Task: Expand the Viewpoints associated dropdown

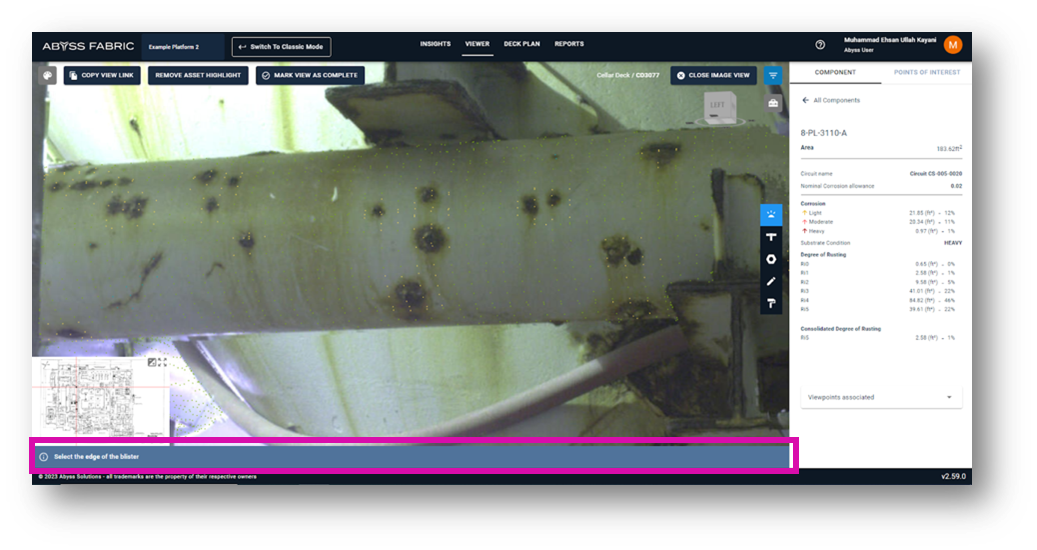Action: pyautogui.click(x=880, y=397)
